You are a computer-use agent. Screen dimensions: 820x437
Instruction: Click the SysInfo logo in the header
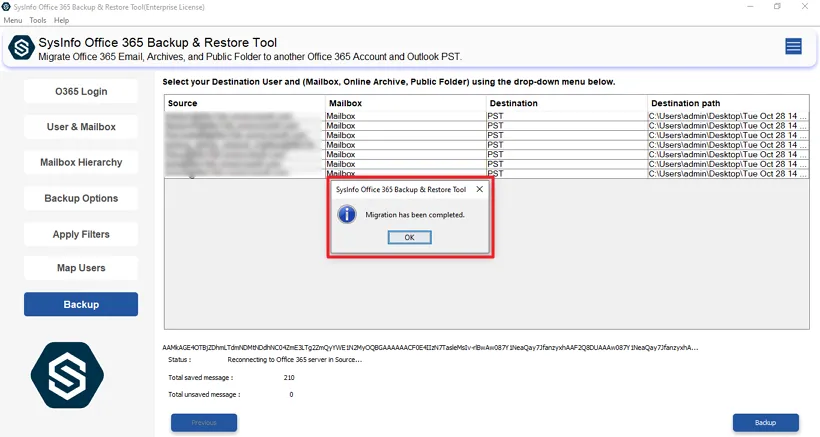(21, 48)
